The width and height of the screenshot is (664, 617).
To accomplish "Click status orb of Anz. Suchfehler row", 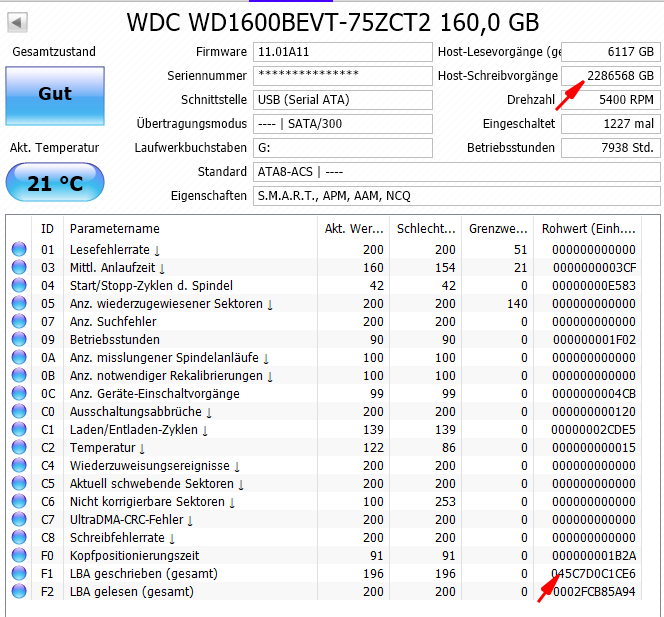I will pyautogui.click(x=19, y=321).
